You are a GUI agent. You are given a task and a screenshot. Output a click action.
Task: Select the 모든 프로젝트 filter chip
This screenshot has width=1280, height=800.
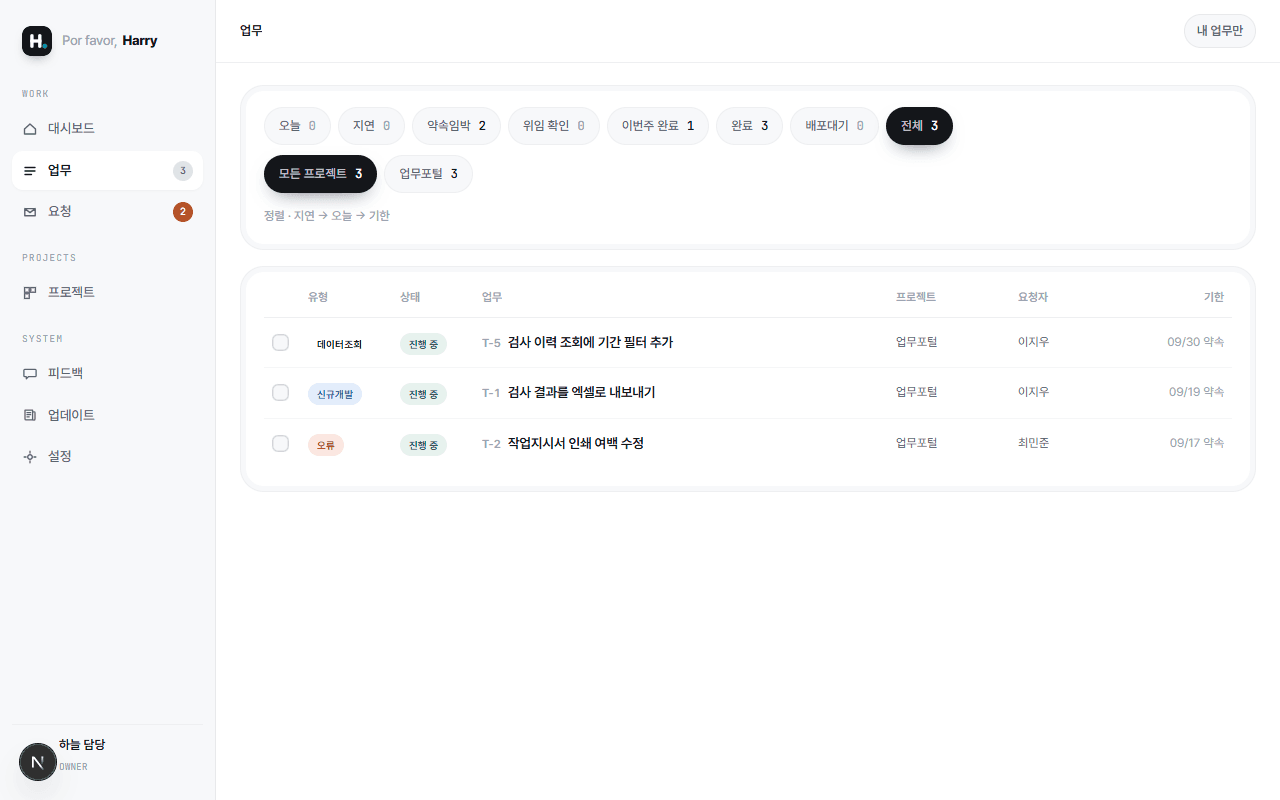320,174
